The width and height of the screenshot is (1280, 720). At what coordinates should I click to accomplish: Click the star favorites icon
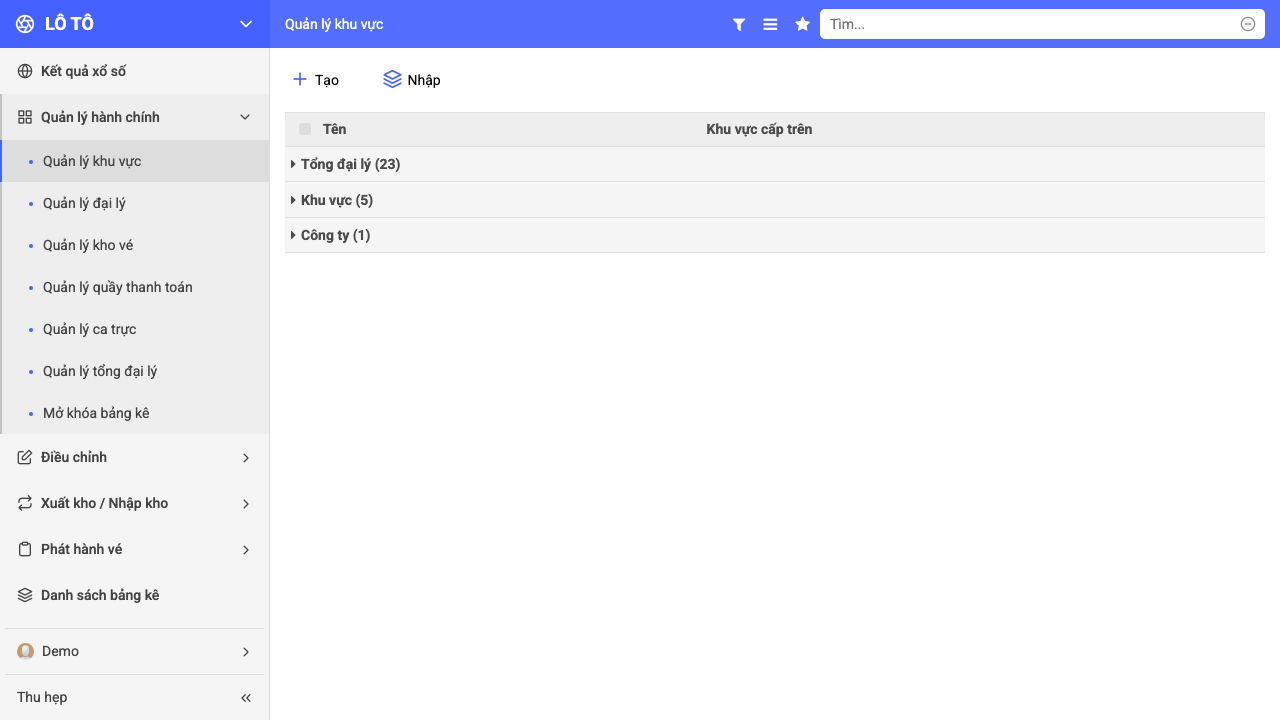(802, 24)
